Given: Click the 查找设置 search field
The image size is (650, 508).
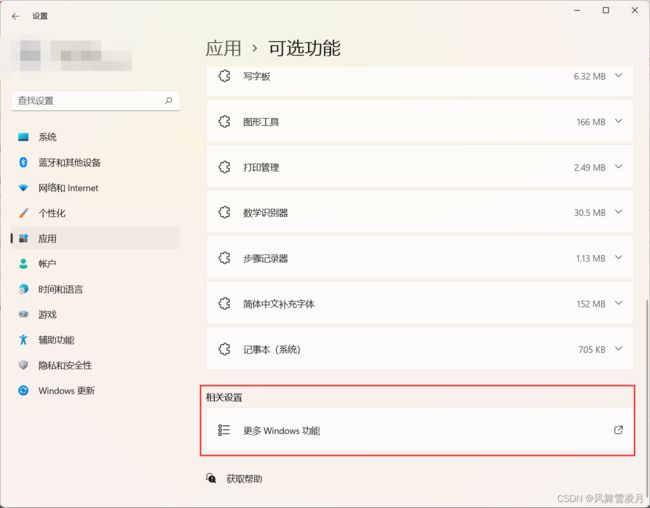Looking at the screenshot, I should coord(95,100).
